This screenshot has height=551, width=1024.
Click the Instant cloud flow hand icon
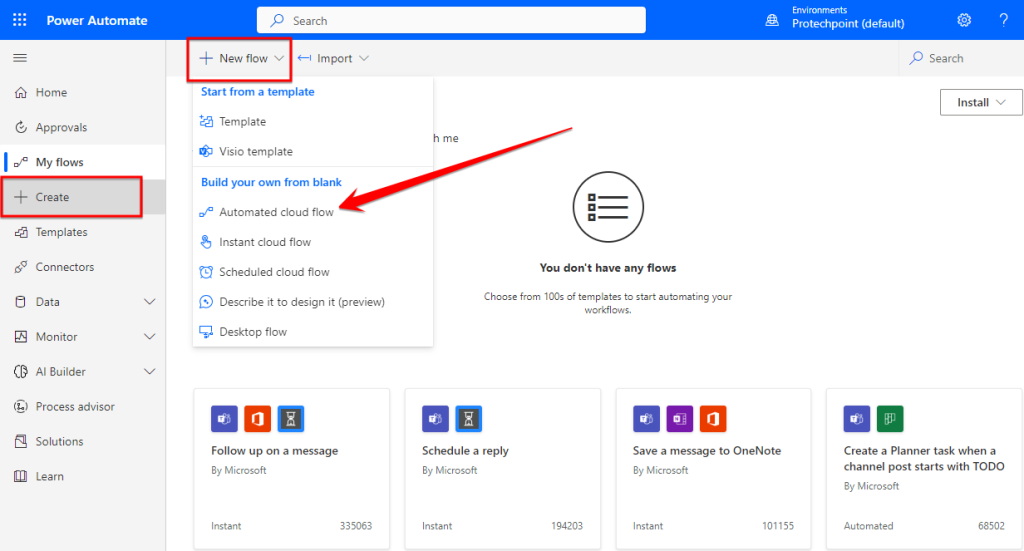[206, 242]
